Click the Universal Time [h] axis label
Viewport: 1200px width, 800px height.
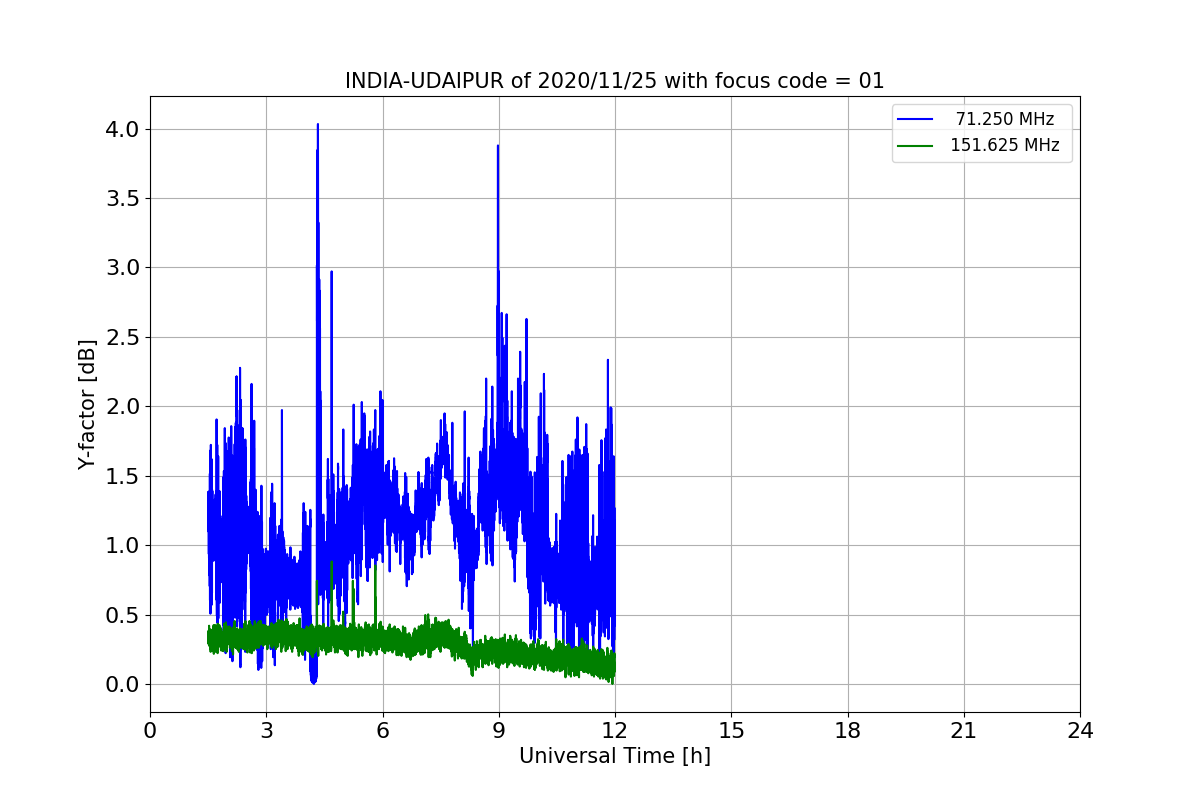pyautogui.click(x=615, y=756)
